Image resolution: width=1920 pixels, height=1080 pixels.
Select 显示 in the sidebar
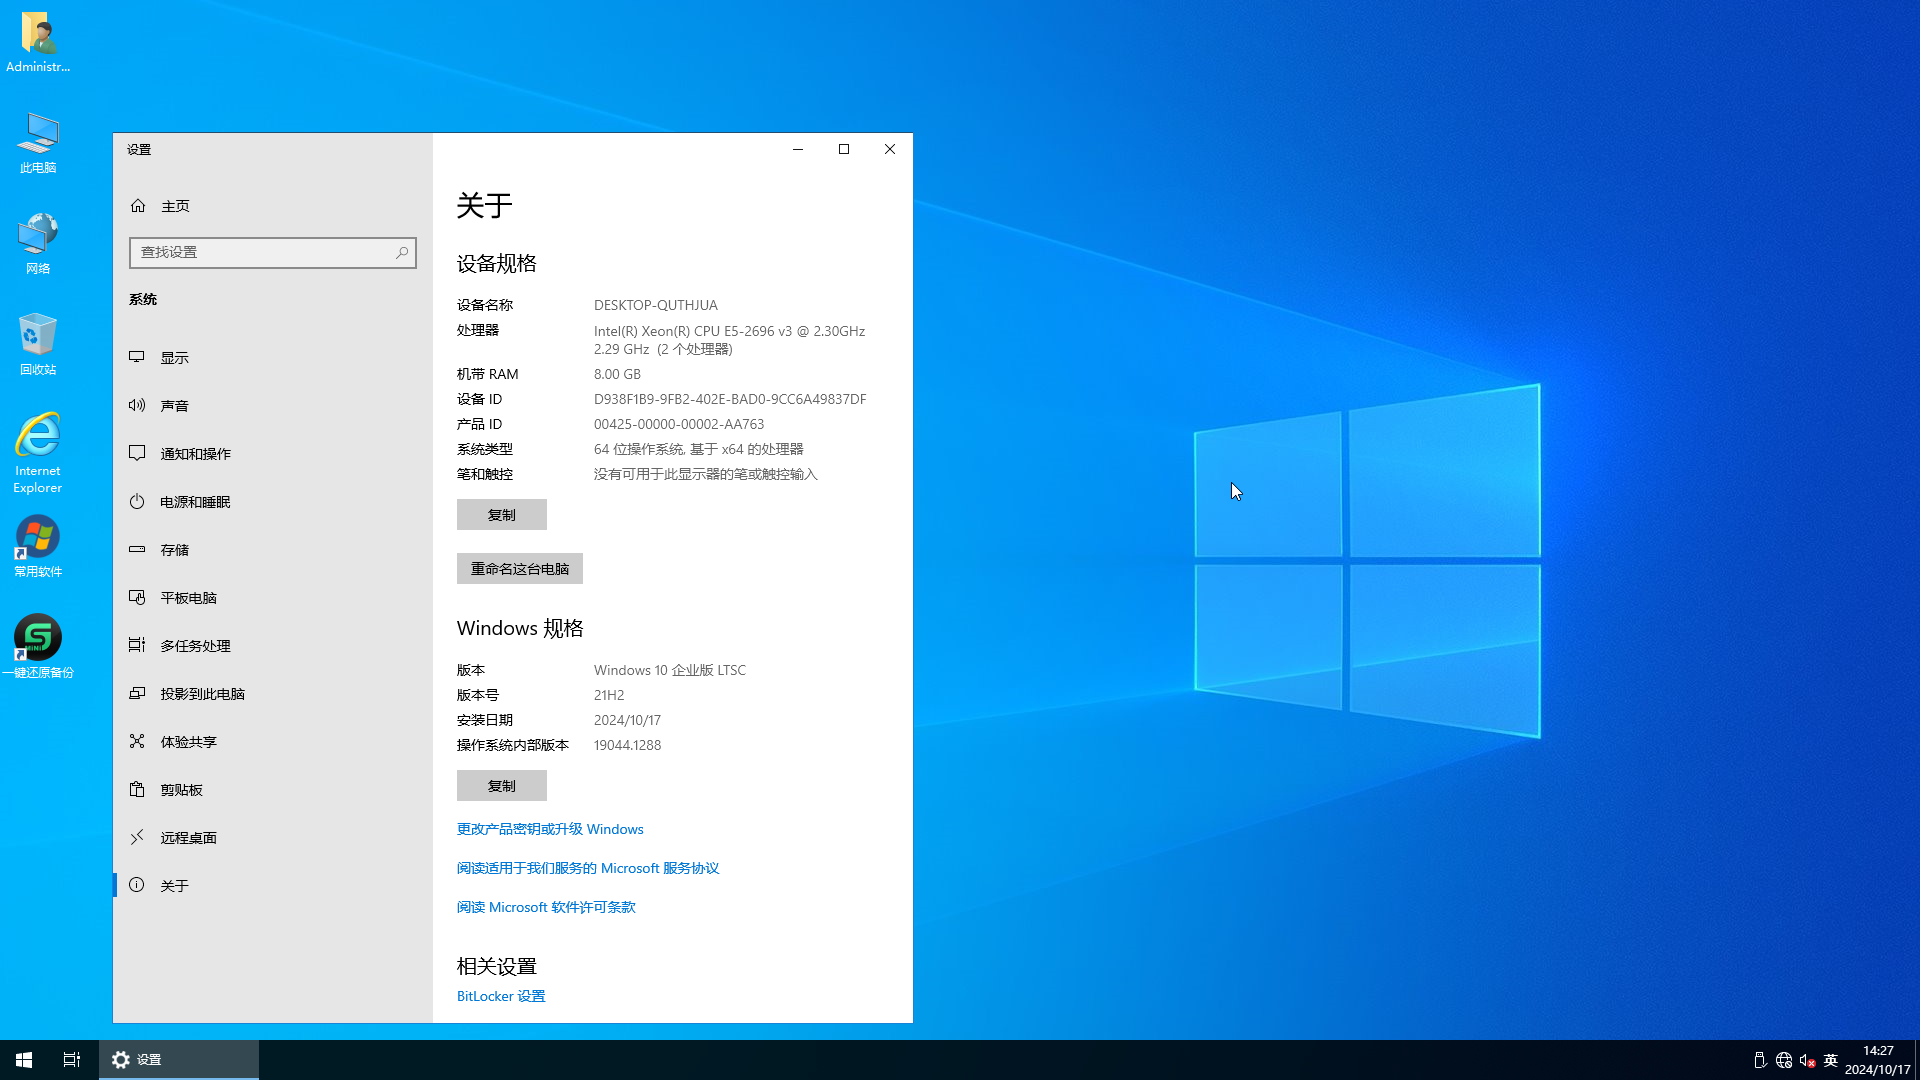273,357
